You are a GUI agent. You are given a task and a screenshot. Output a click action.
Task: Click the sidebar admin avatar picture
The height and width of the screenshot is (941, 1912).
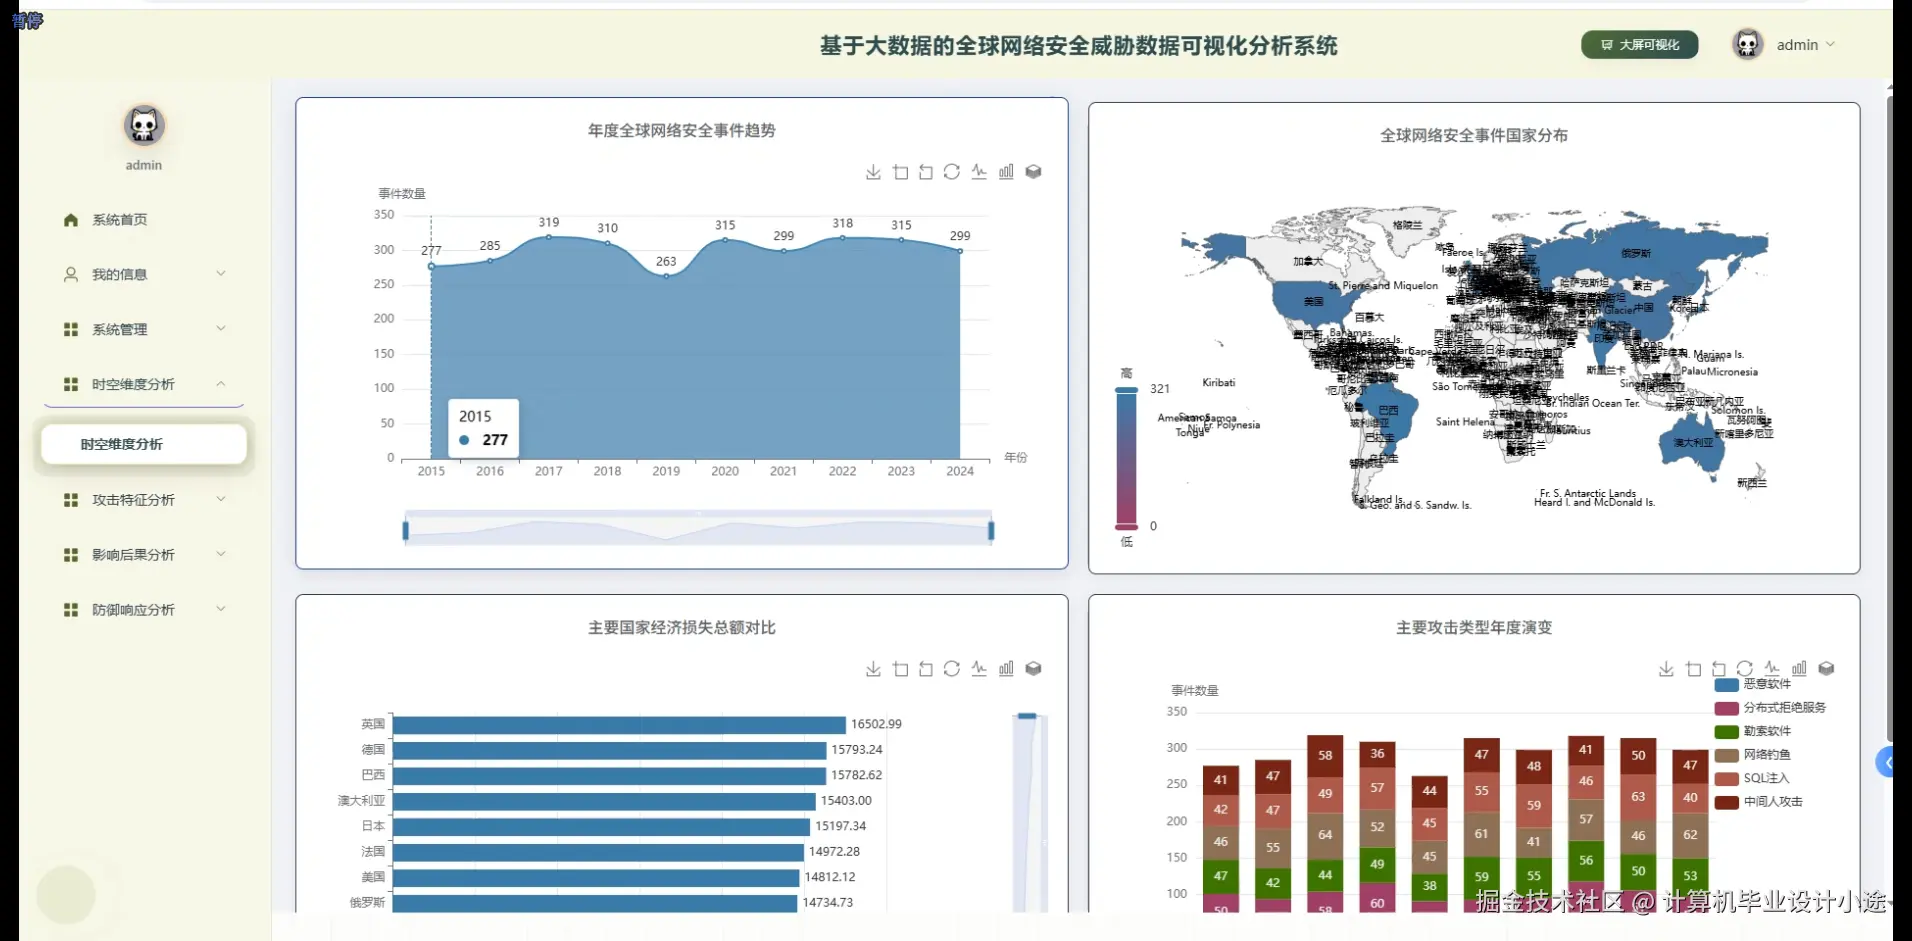click(144, 126)
